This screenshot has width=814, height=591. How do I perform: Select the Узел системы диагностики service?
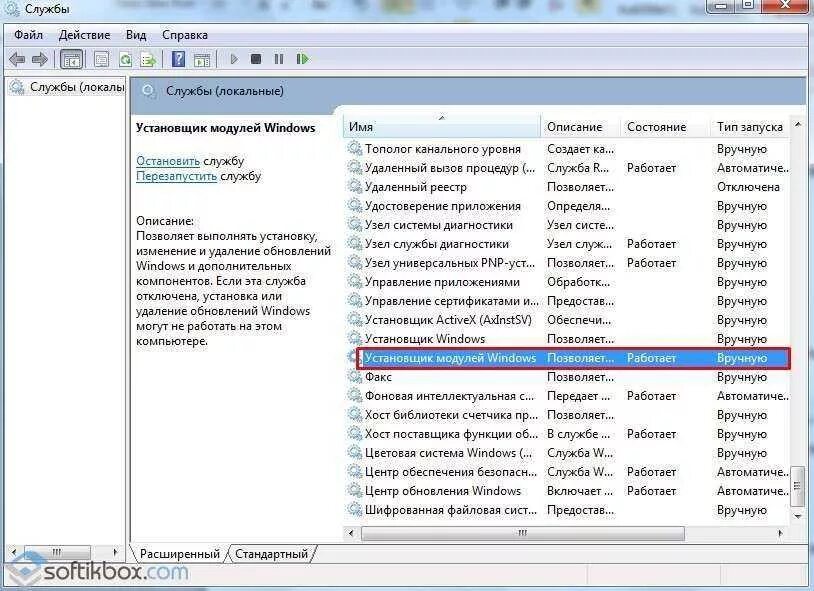click(x=567, y=225)
